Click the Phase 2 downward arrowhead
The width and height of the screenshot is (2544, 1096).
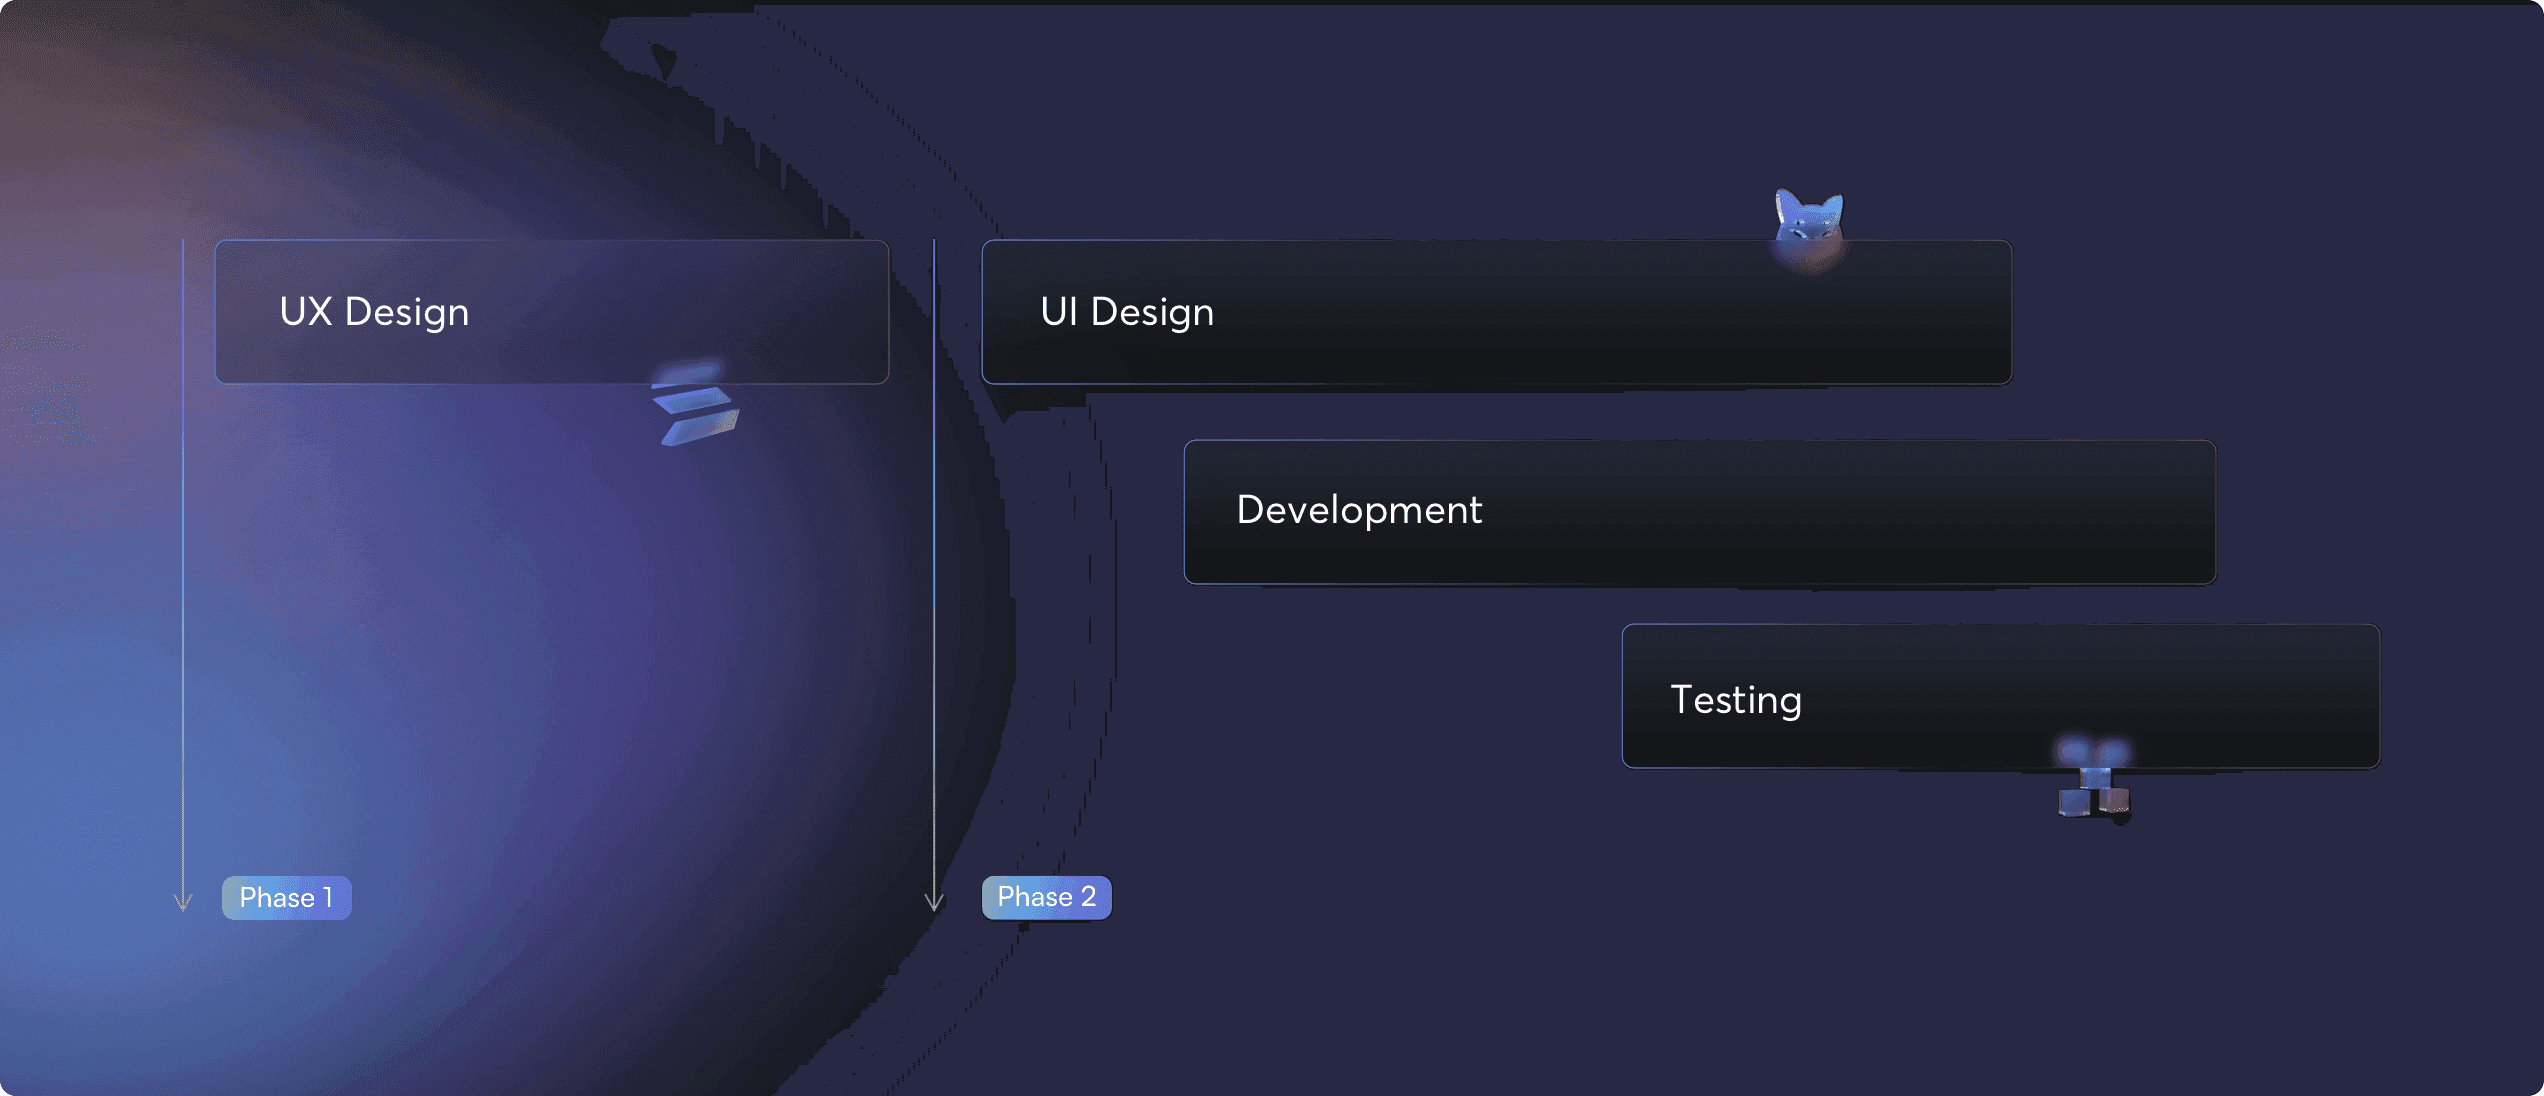[934, 902]
